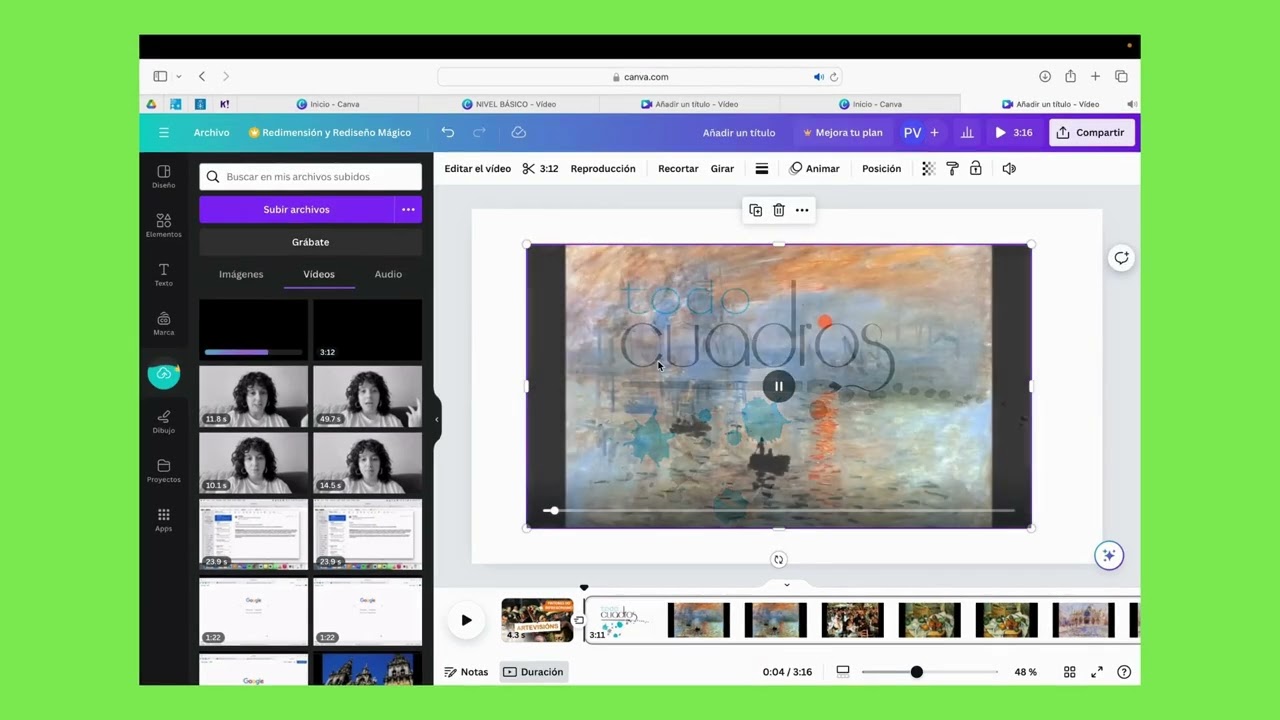Screen dimensions: 1280x720
Task: Open the transparency checkerboard icon
Action: [x=928, y=169]
